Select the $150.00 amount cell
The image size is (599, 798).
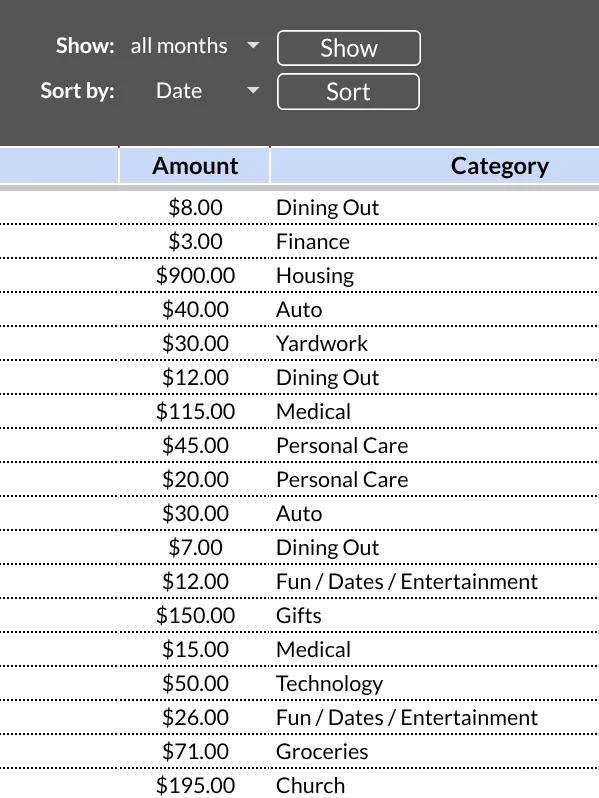coord(195,615)
